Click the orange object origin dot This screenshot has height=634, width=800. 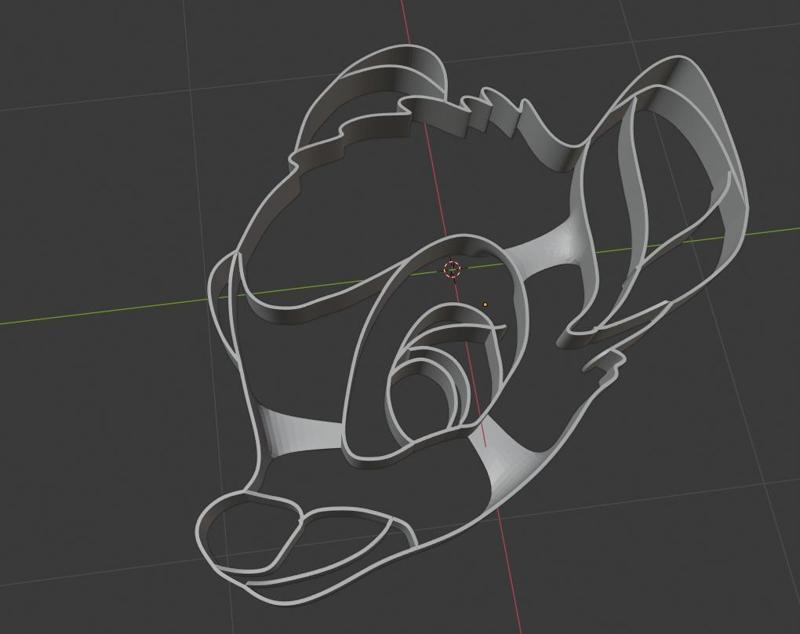click(x=485, y=305)
